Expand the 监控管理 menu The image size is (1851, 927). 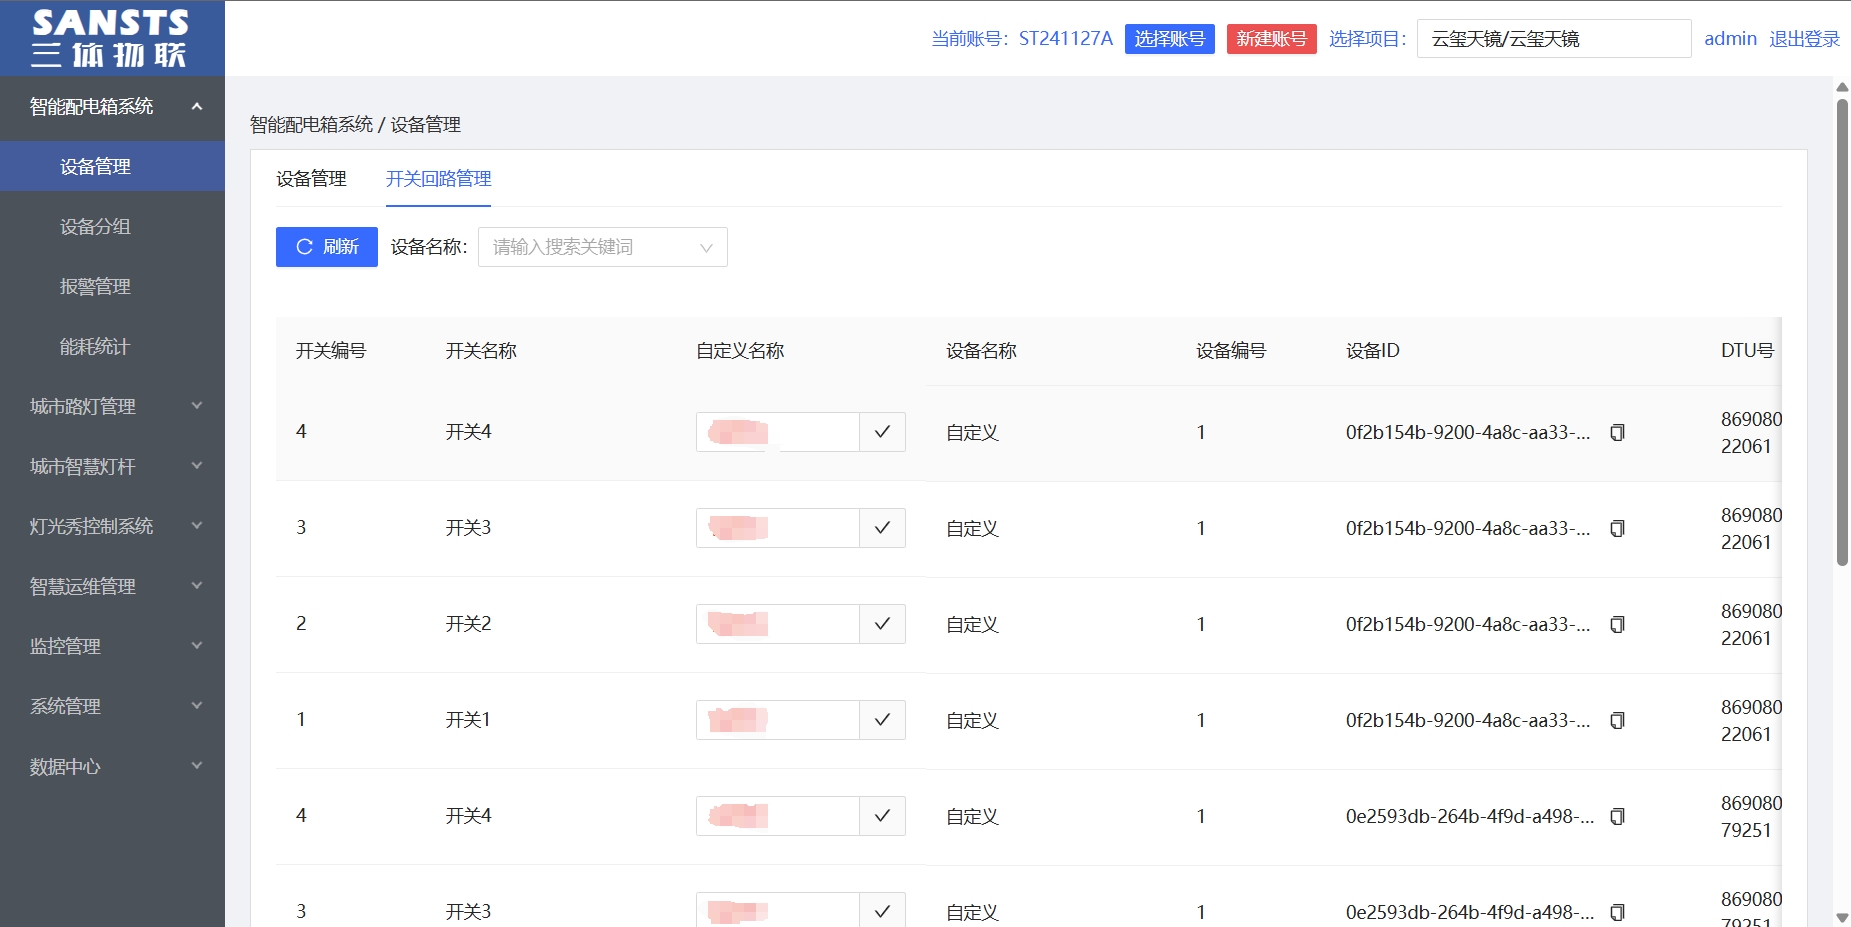click(112, 646)
